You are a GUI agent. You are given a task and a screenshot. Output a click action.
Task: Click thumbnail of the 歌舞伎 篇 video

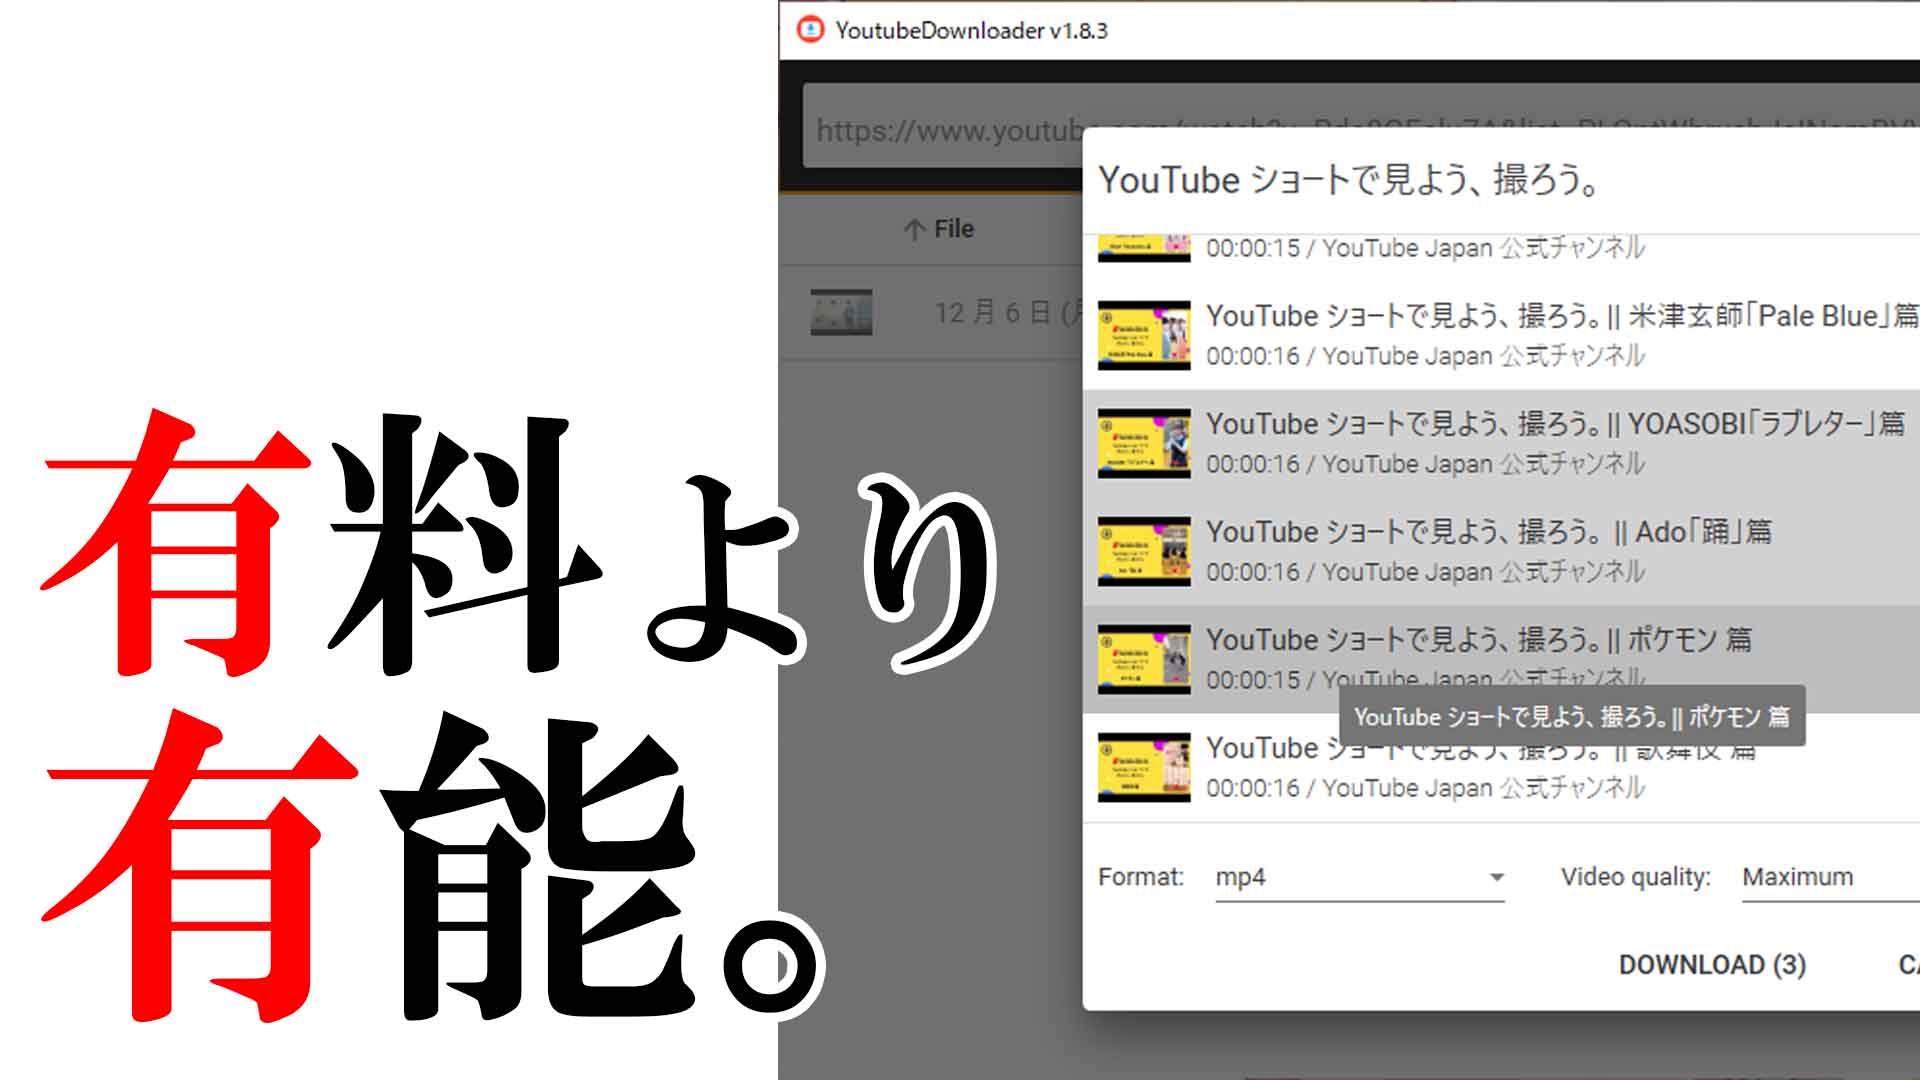[x=1144, y=767]
